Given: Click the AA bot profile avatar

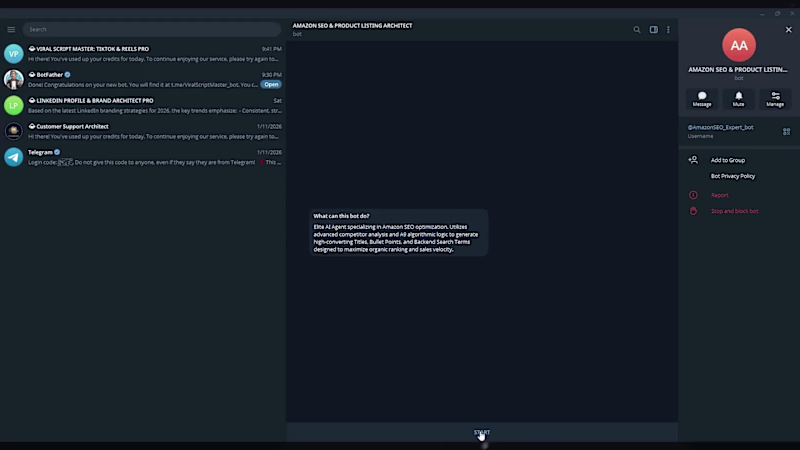Looking at the screenshot, I should click(x=739, y=45).
